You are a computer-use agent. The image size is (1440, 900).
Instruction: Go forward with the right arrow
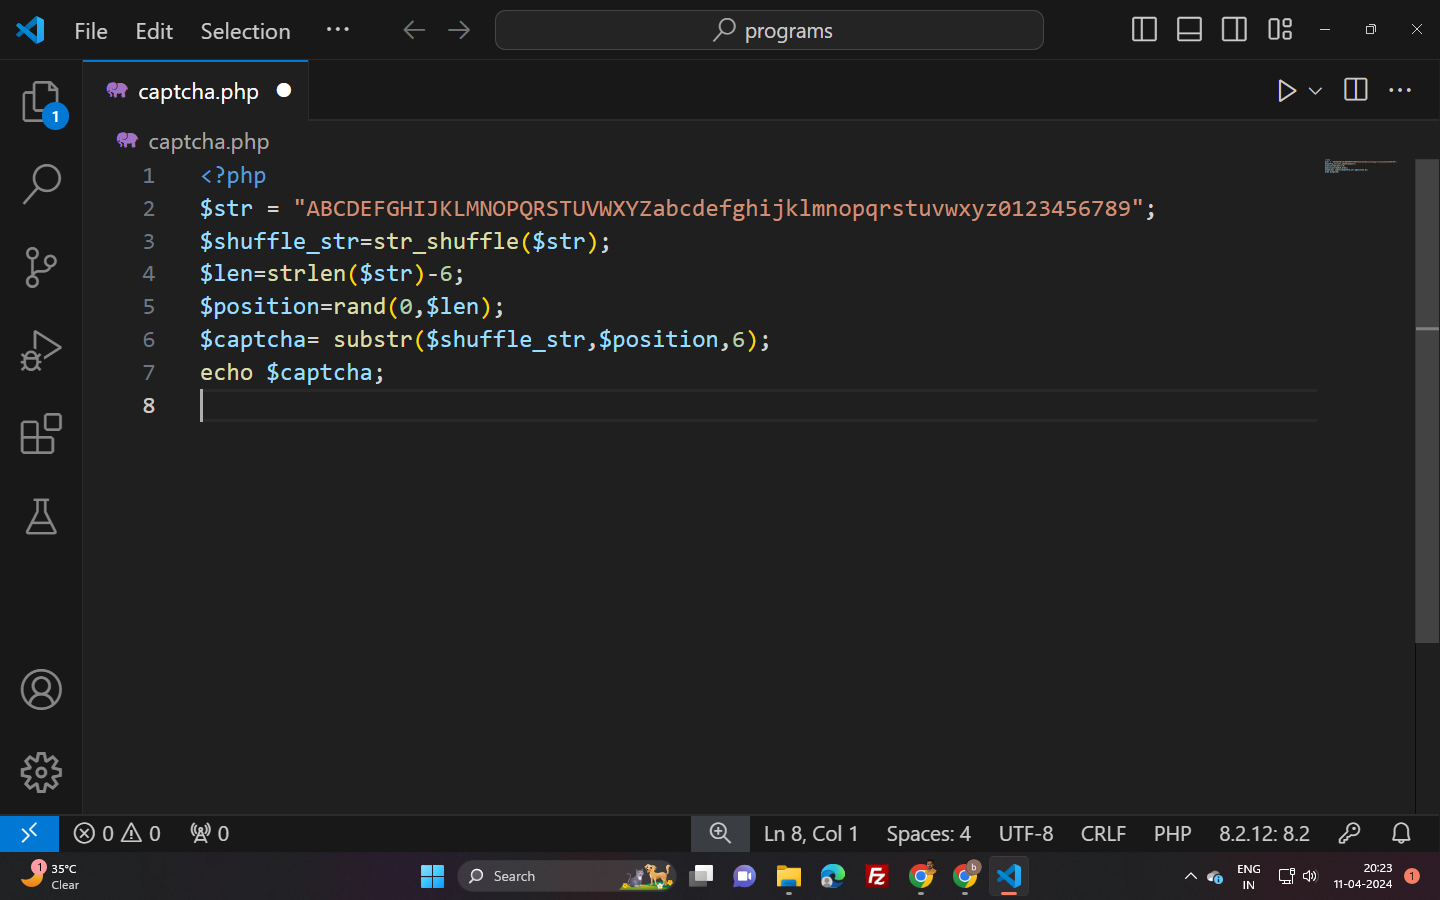[459, 30]
